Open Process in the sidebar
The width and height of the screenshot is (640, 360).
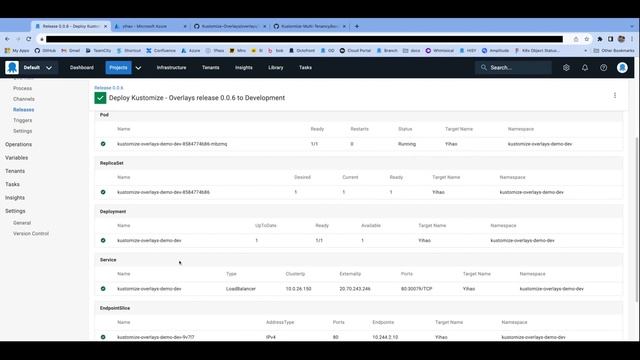click(22, 88)
